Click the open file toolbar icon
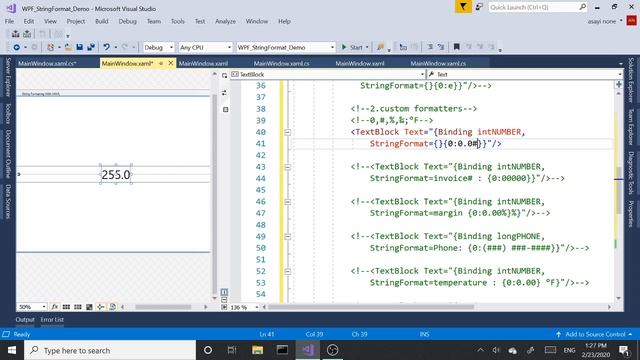Image resolution: width=640 pixels, height=360 pixels. coord(68,47)
